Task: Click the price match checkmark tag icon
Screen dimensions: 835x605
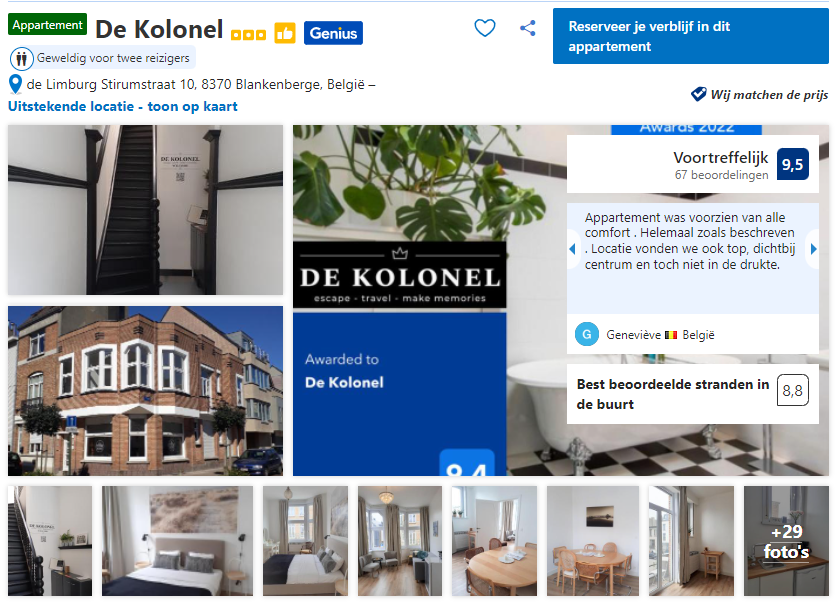Action: click(699, 94)
